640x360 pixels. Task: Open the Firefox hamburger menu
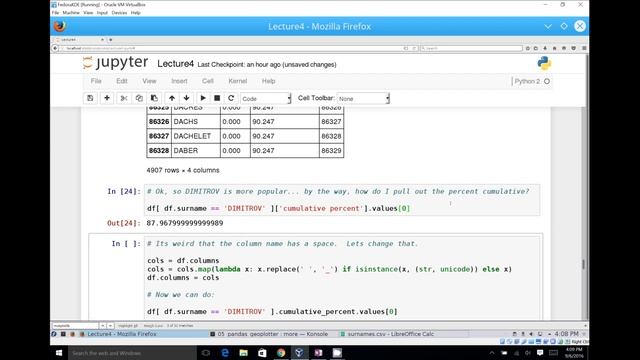[584, 48]
